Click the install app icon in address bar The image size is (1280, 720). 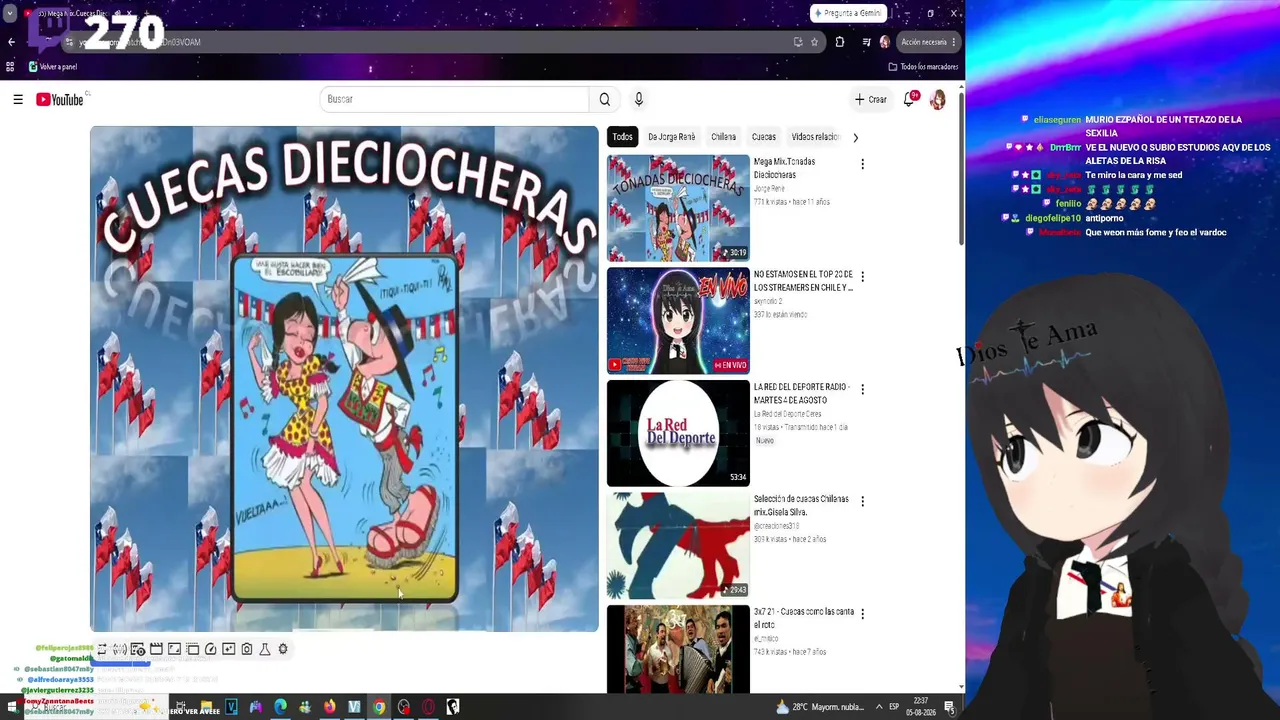pyautogui.click(x=797, y=42)
